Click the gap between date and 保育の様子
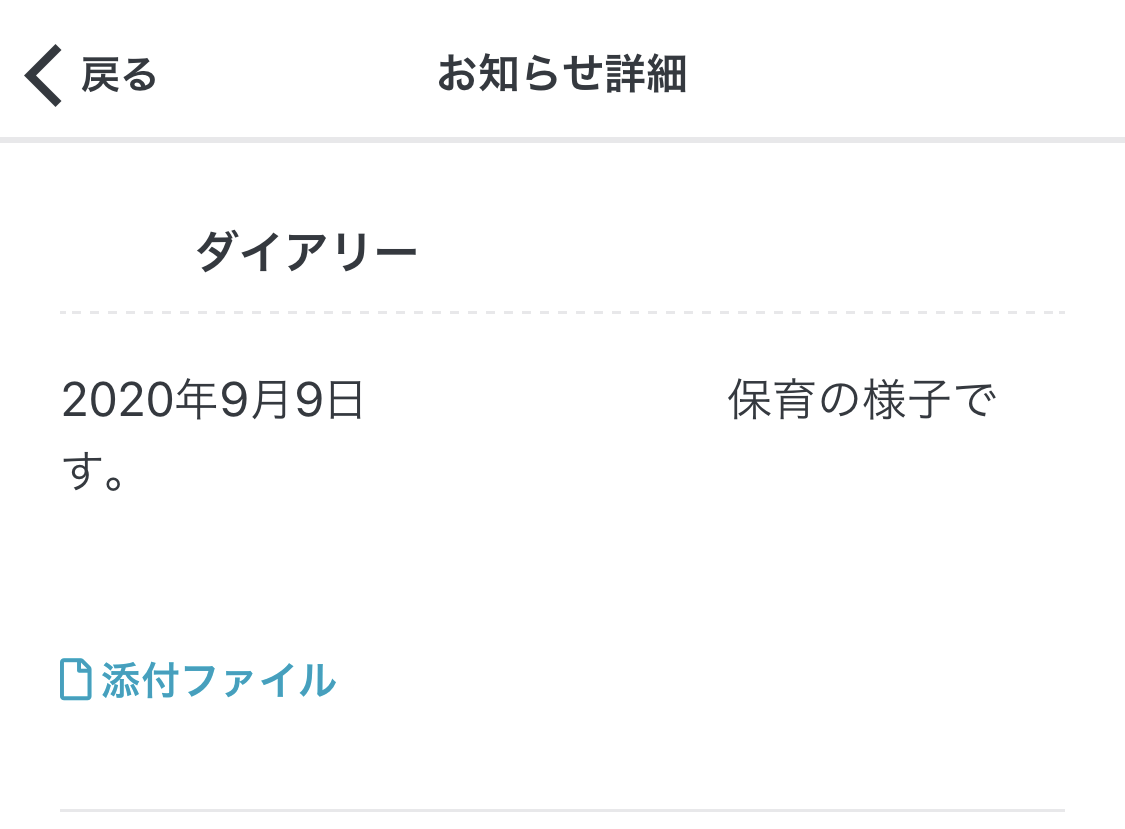Screen dimensions: 1125x829 (x=546, y=400)
